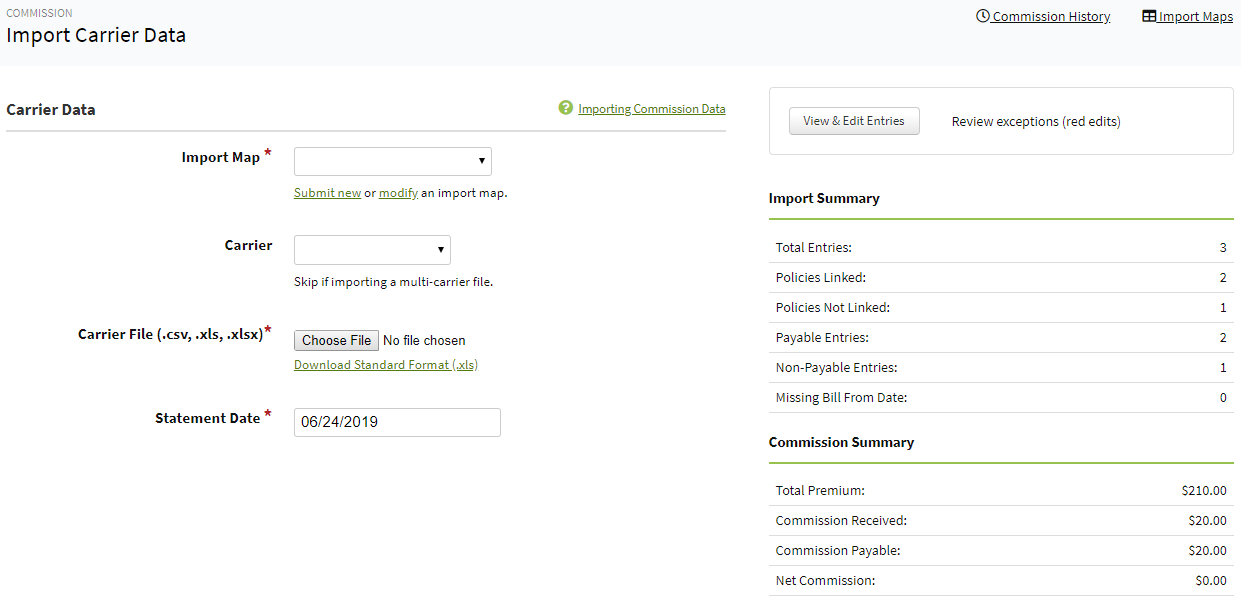The width and height of the screenshot is (1241, 603).
Task: Follow the Importing Commission Data help link
Action: coord(651,108)
